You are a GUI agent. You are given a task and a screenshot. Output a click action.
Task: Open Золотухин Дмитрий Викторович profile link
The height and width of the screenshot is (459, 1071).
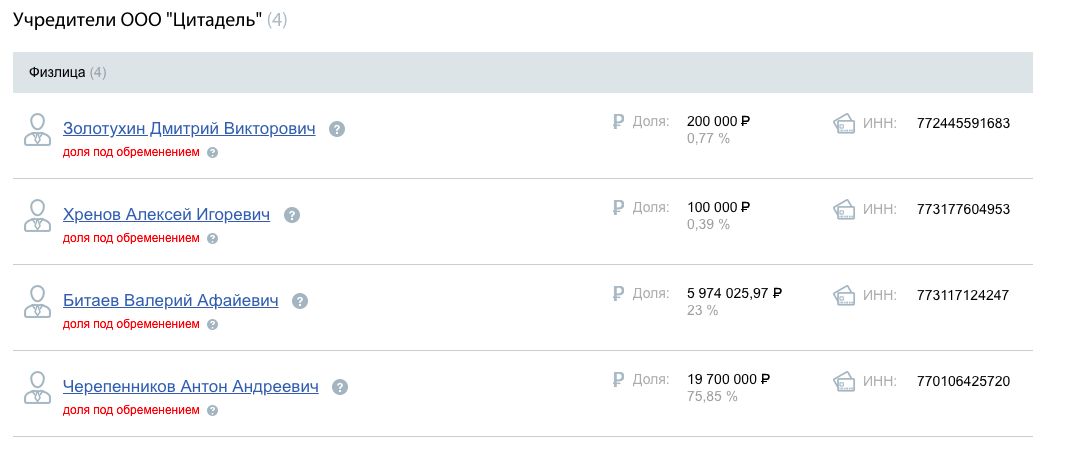(189, 129)
